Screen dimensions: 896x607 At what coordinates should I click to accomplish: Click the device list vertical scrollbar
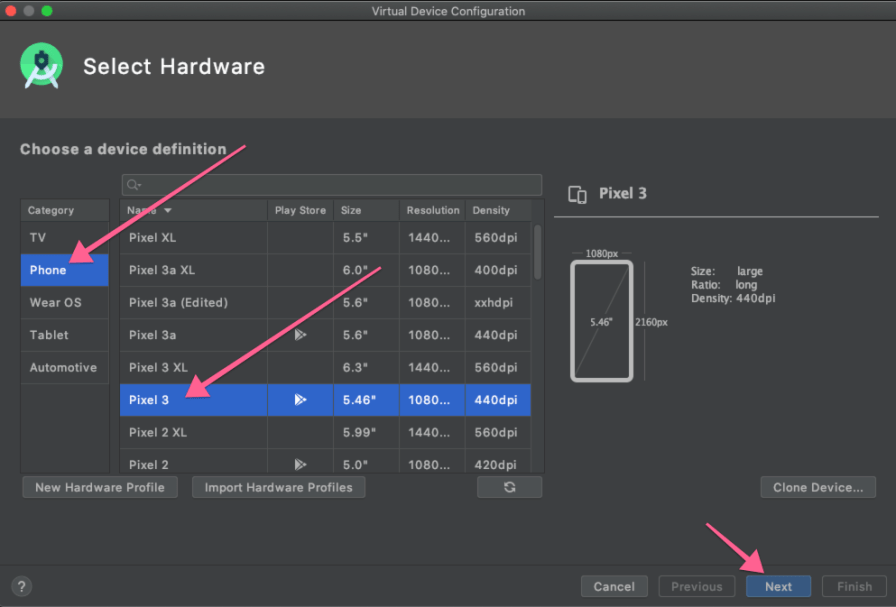coord(538,250)
